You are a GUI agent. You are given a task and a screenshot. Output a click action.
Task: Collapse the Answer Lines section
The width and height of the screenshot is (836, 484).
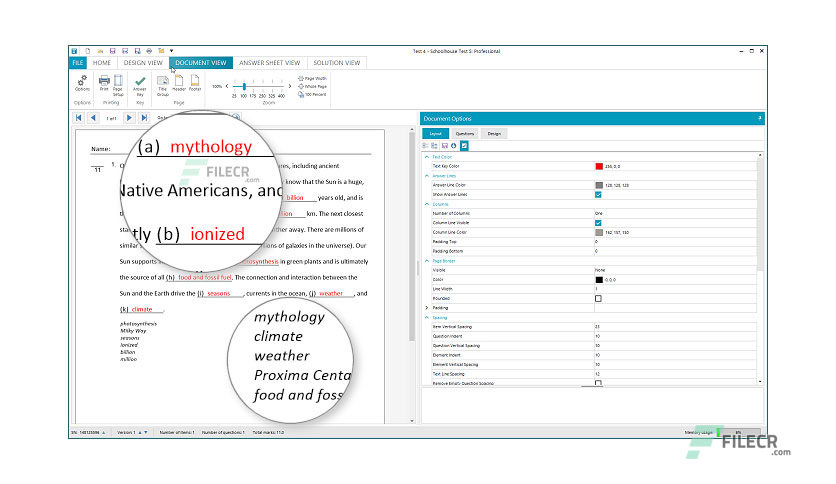pos(427,176)
